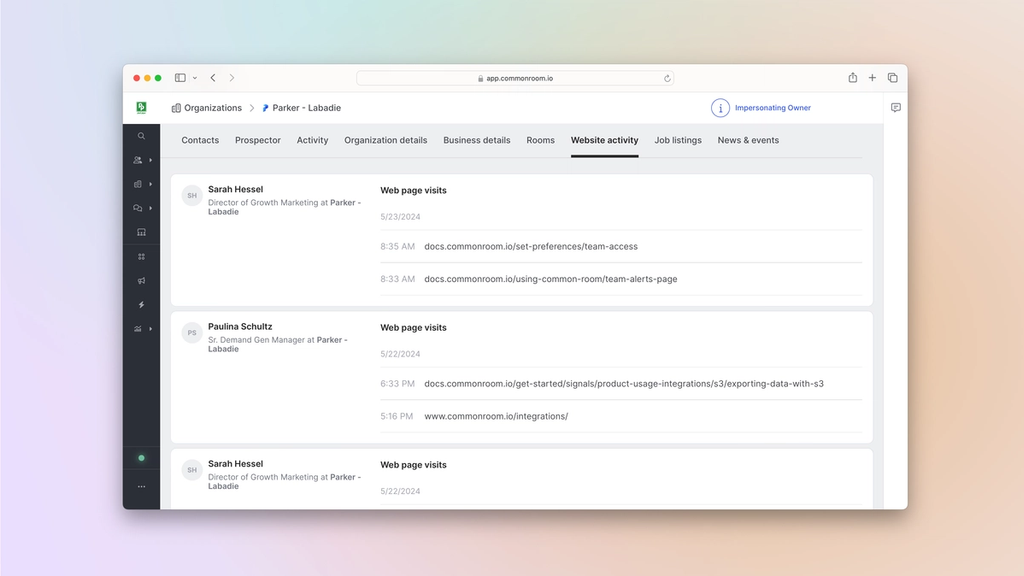The width and height of the screenshot is (1024, 576).
Task: Open the conversations chat icon in sidebar
Action: click(138, 208)
